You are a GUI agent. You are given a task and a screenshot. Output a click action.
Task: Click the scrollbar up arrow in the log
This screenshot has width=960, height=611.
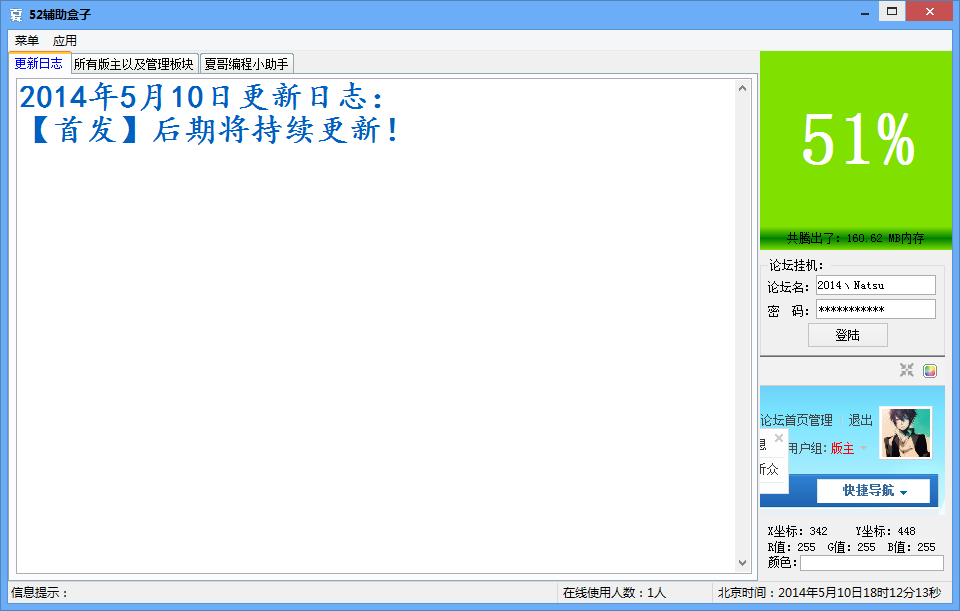tap(742, 88)
